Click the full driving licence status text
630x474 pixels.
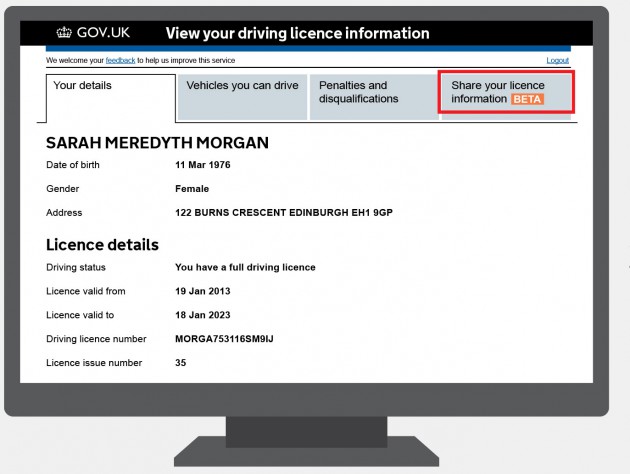(x=245, y=267)
